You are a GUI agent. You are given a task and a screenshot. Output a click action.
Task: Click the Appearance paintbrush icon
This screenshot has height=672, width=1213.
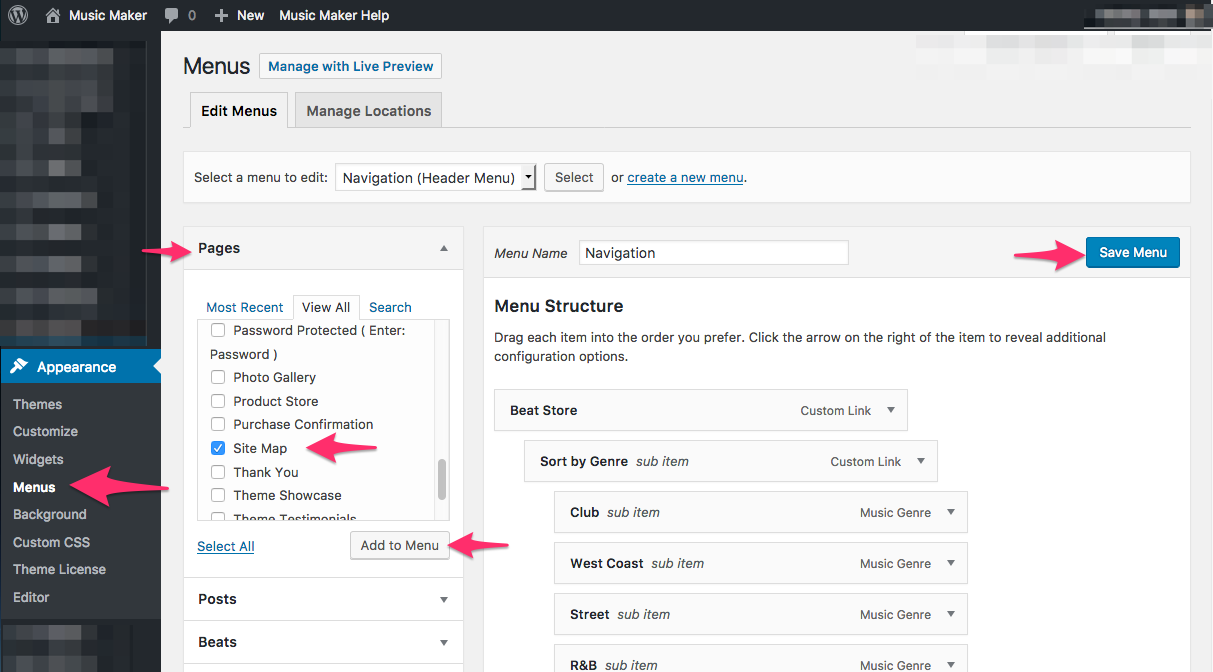pos(19,367)
